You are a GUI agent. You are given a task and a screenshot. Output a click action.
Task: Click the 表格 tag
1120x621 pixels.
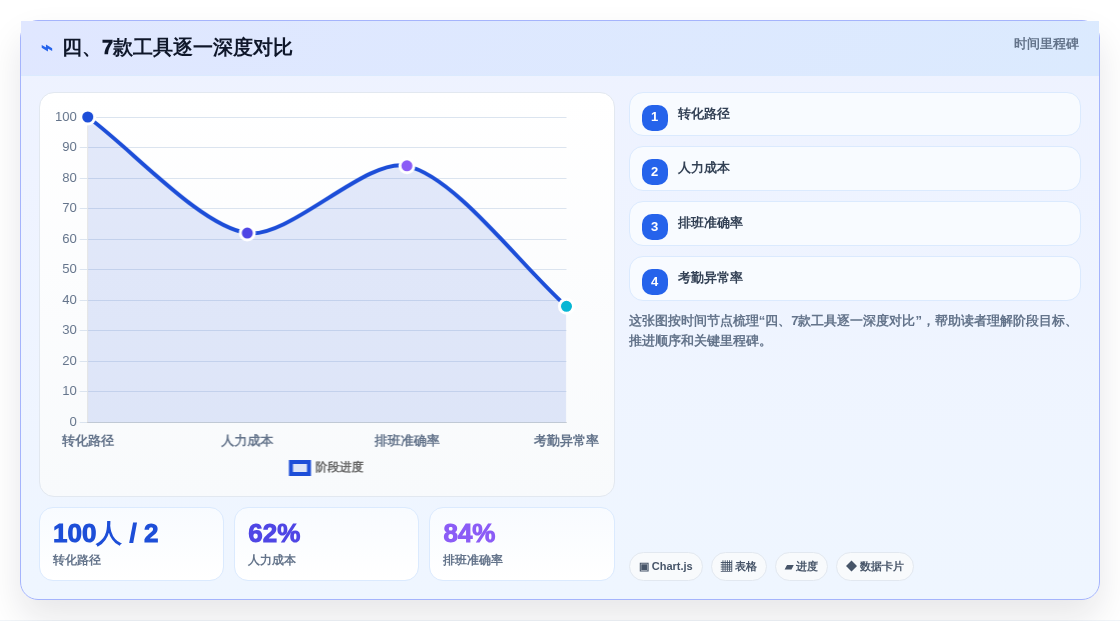coord(739,567)
